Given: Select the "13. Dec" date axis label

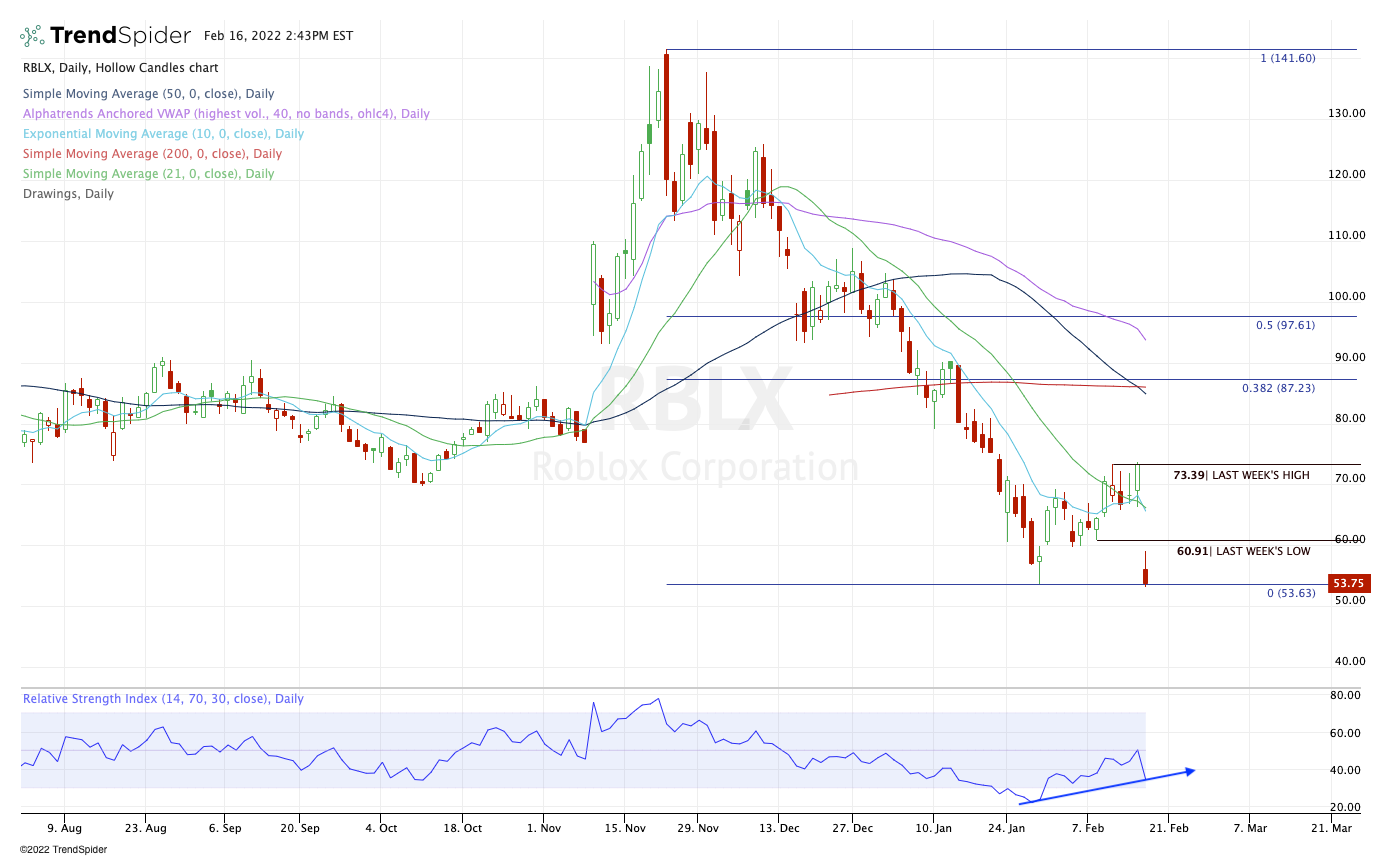Looking at the screenshot, I should click(777, 828).
